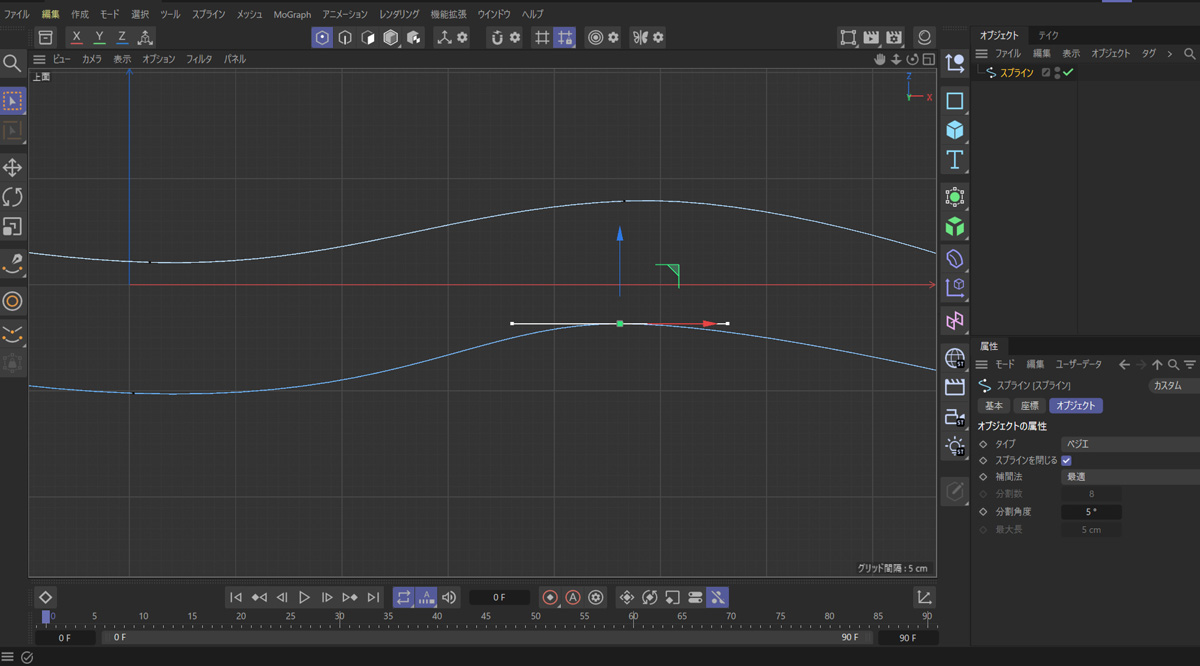Open the カスタム mode dropdown
The width and height of the screenshot is (1200, 666).
[1172, 385]
